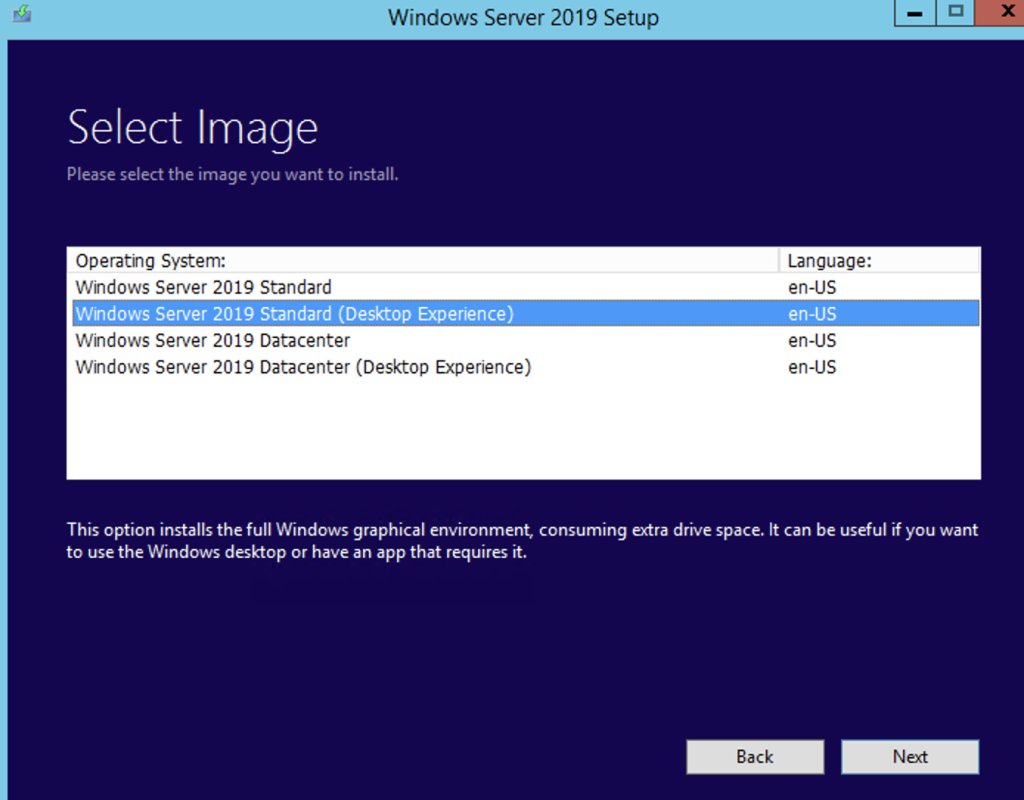Image resolution: width=1024 pixels, height=800 pixels.
Task: Maximize the Setup window
Action: pos(955,12)
